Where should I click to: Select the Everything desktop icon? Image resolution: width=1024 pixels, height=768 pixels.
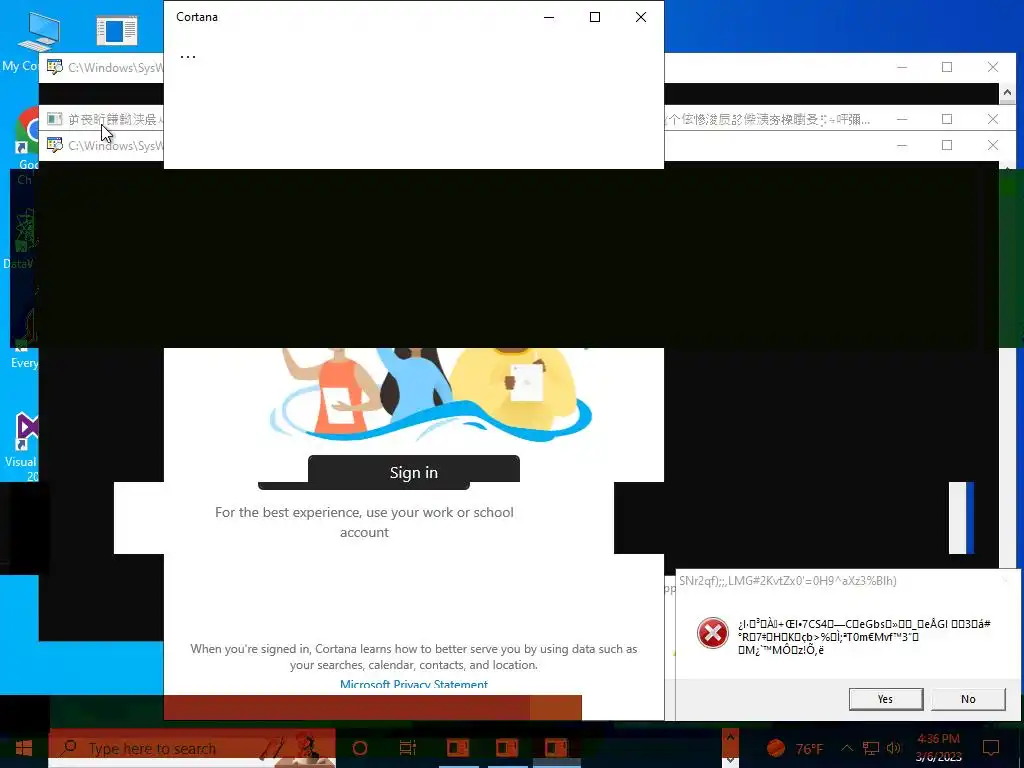(24, 340)
